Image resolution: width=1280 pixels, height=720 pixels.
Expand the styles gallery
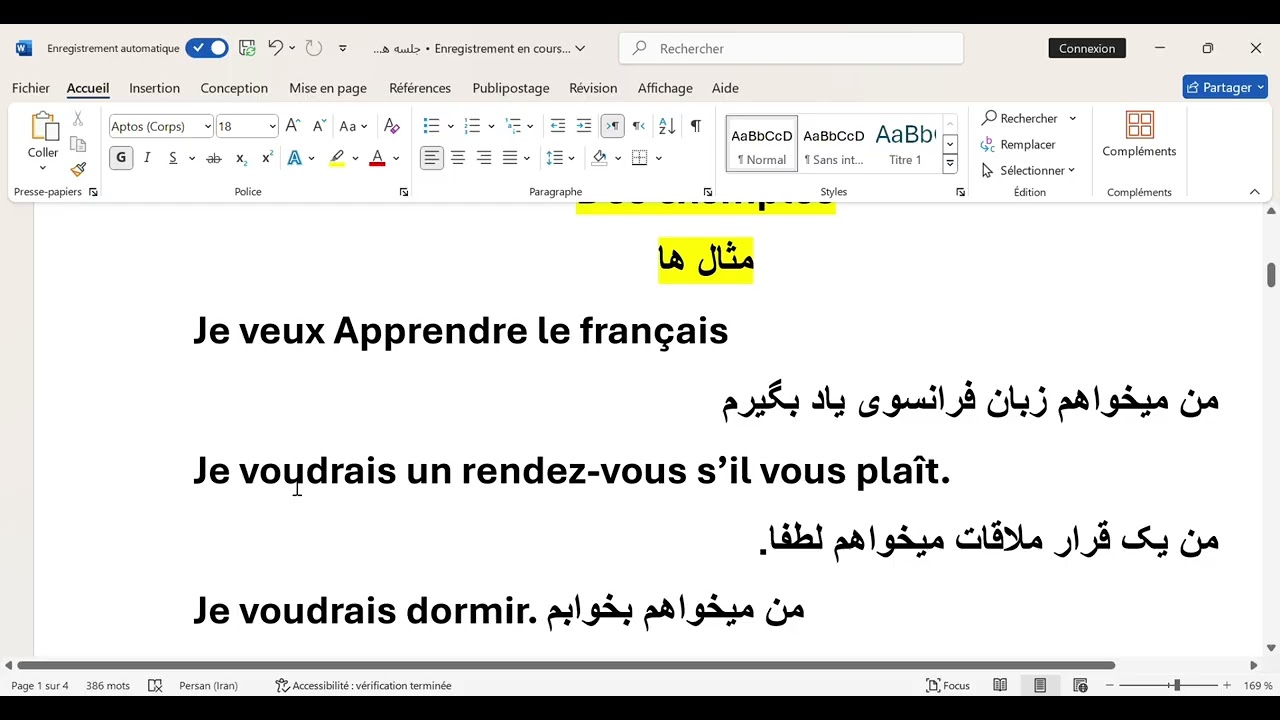pos(950,164)
